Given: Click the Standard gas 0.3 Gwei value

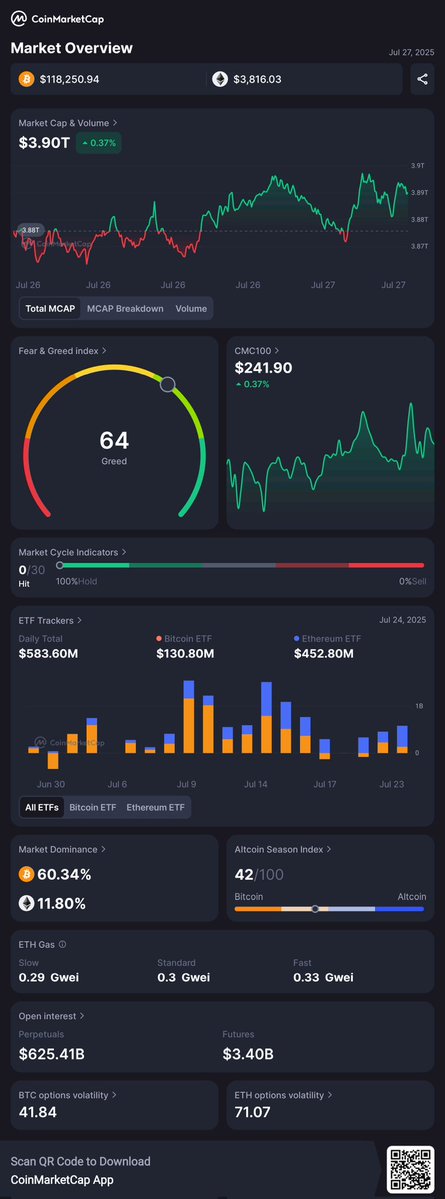Looking at the screenshot, I should coord(184,977).
